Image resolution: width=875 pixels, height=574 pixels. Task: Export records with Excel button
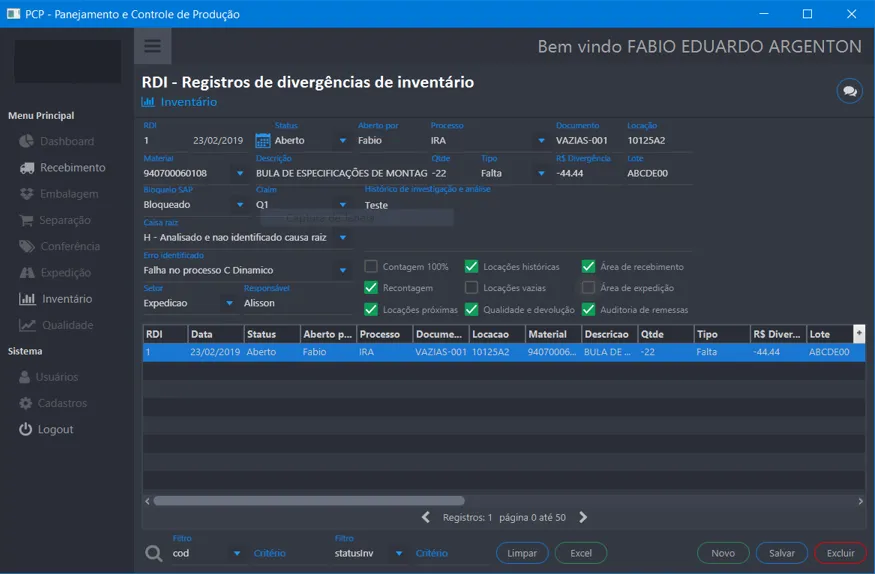pyautogui.click(x=581, y=553)
